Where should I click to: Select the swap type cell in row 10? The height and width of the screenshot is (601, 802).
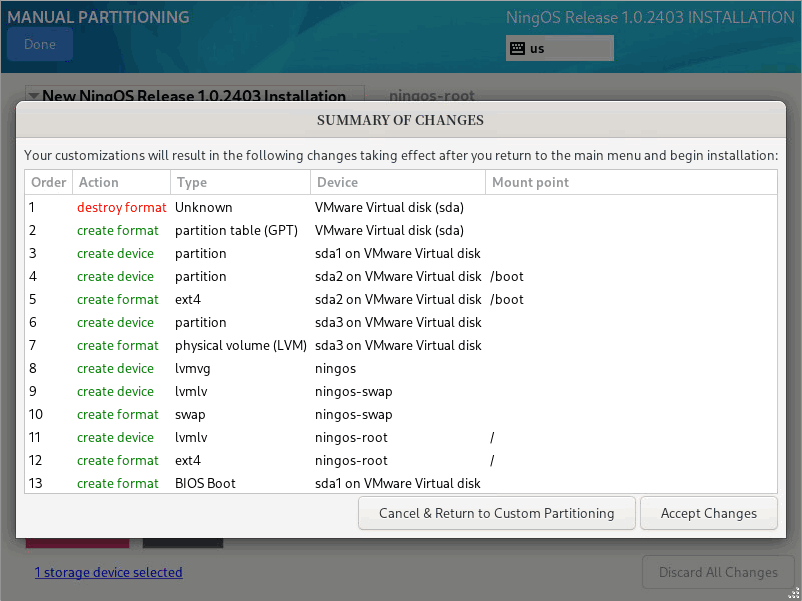[x=190, y=414]
